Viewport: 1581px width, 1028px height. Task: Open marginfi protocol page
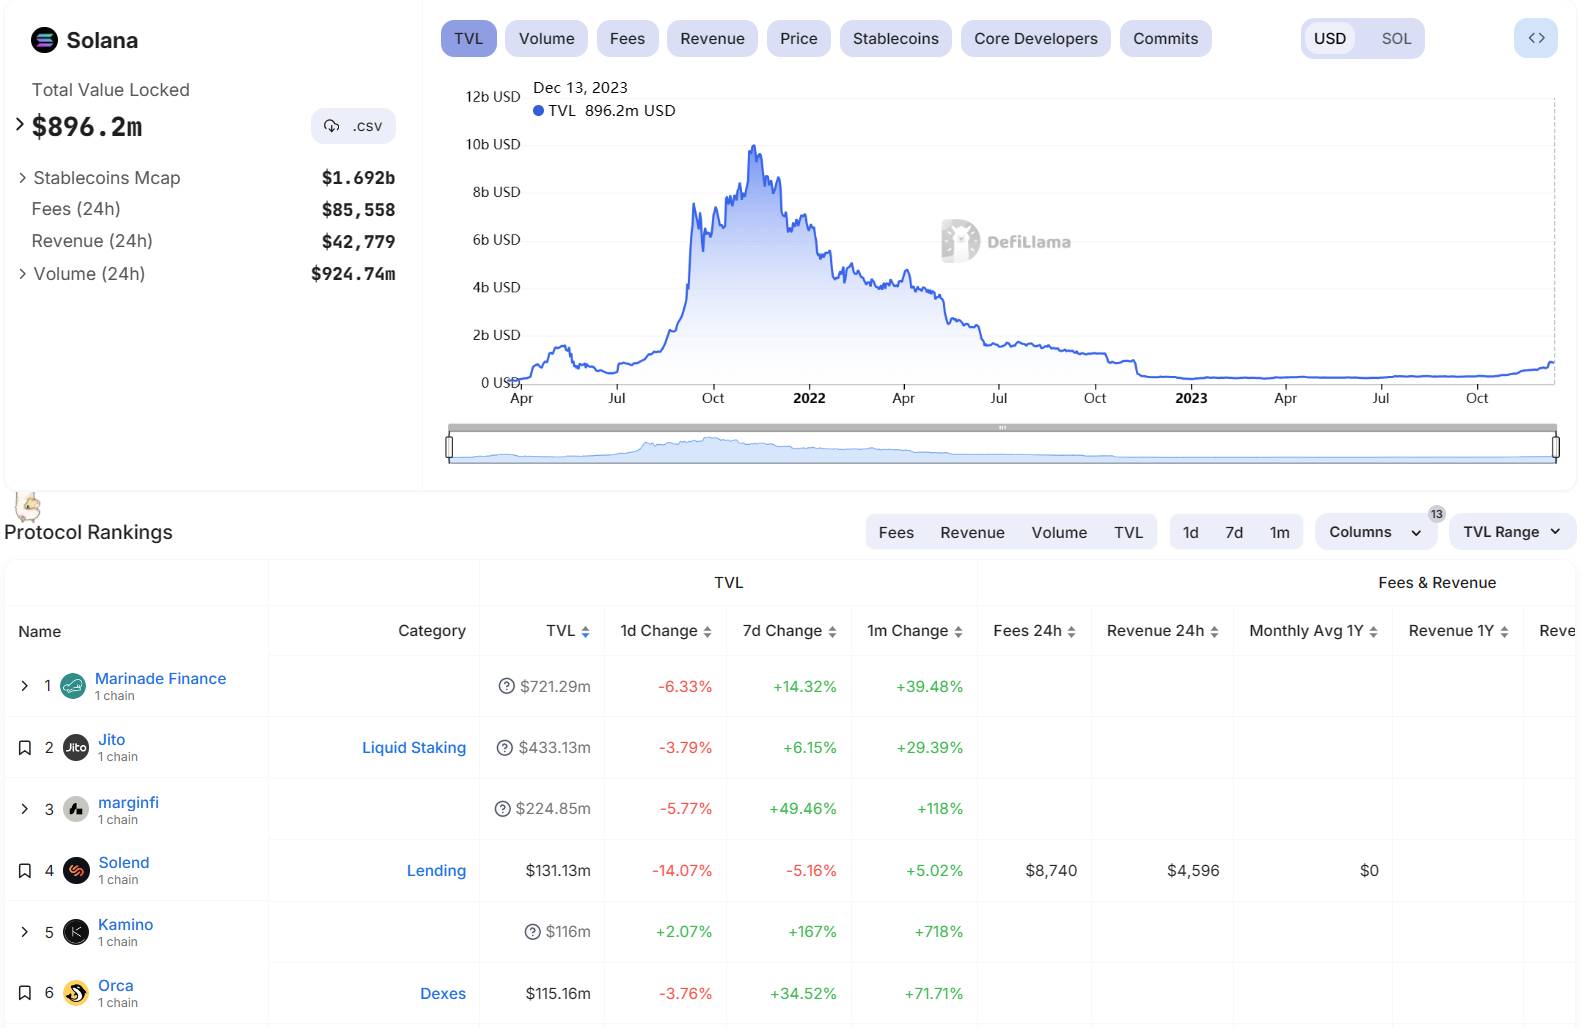pos(128,802)
